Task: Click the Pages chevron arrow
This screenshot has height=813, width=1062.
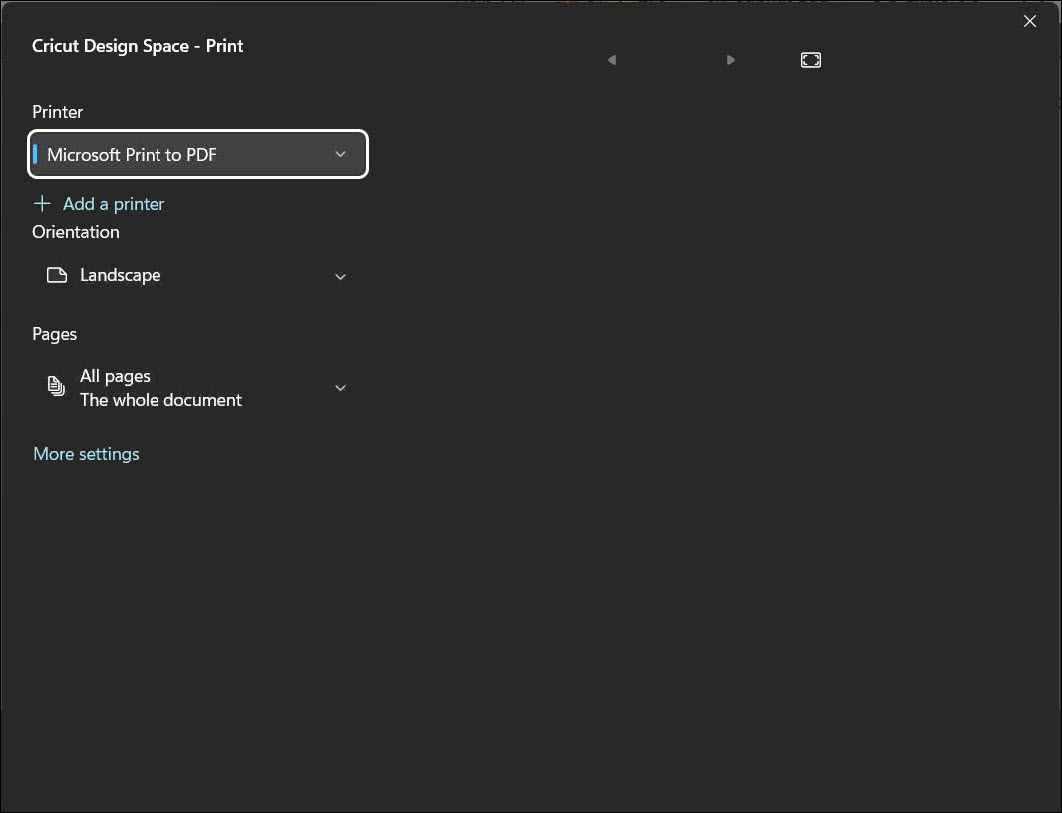Action: pos(341,388)
